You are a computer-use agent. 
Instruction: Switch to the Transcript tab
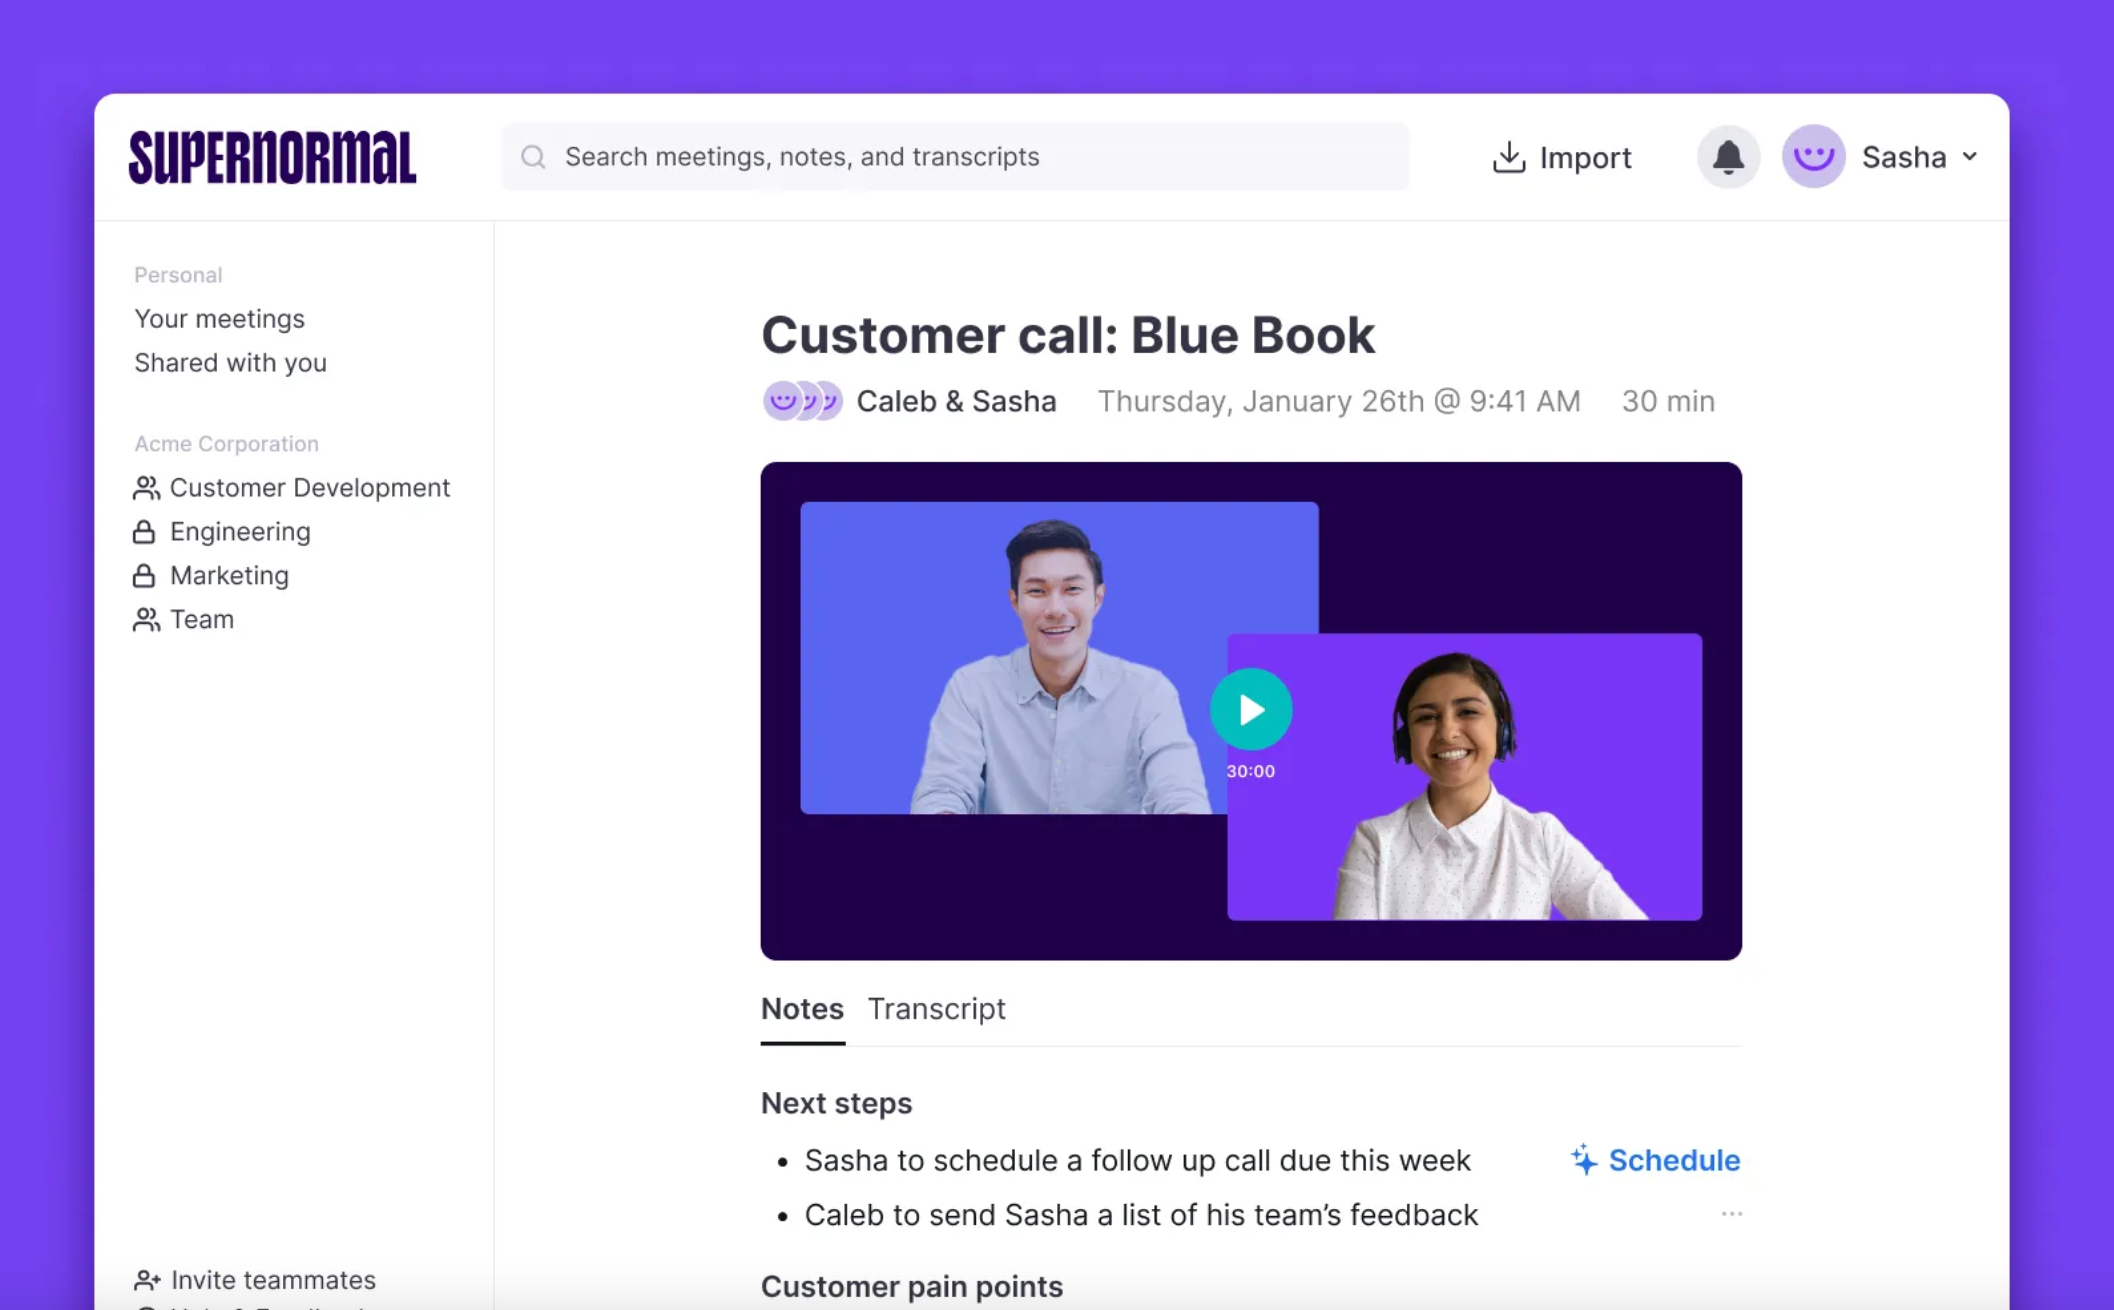(936, 1009)
